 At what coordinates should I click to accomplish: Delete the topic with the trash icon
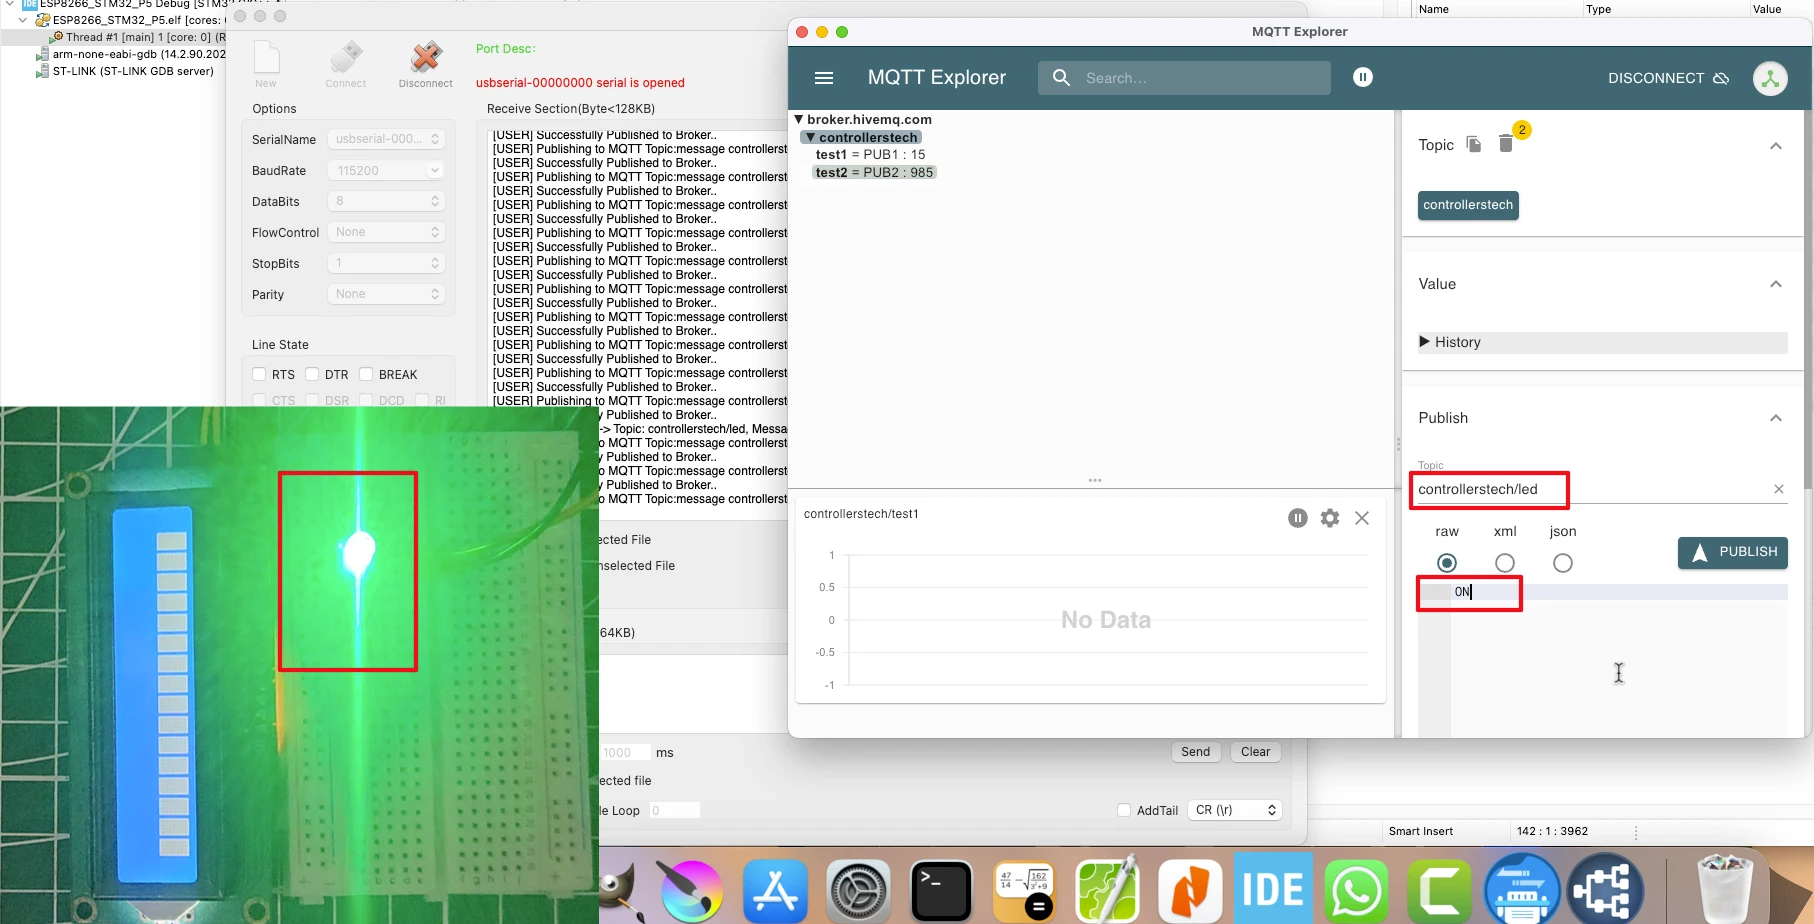point(1506,144)
